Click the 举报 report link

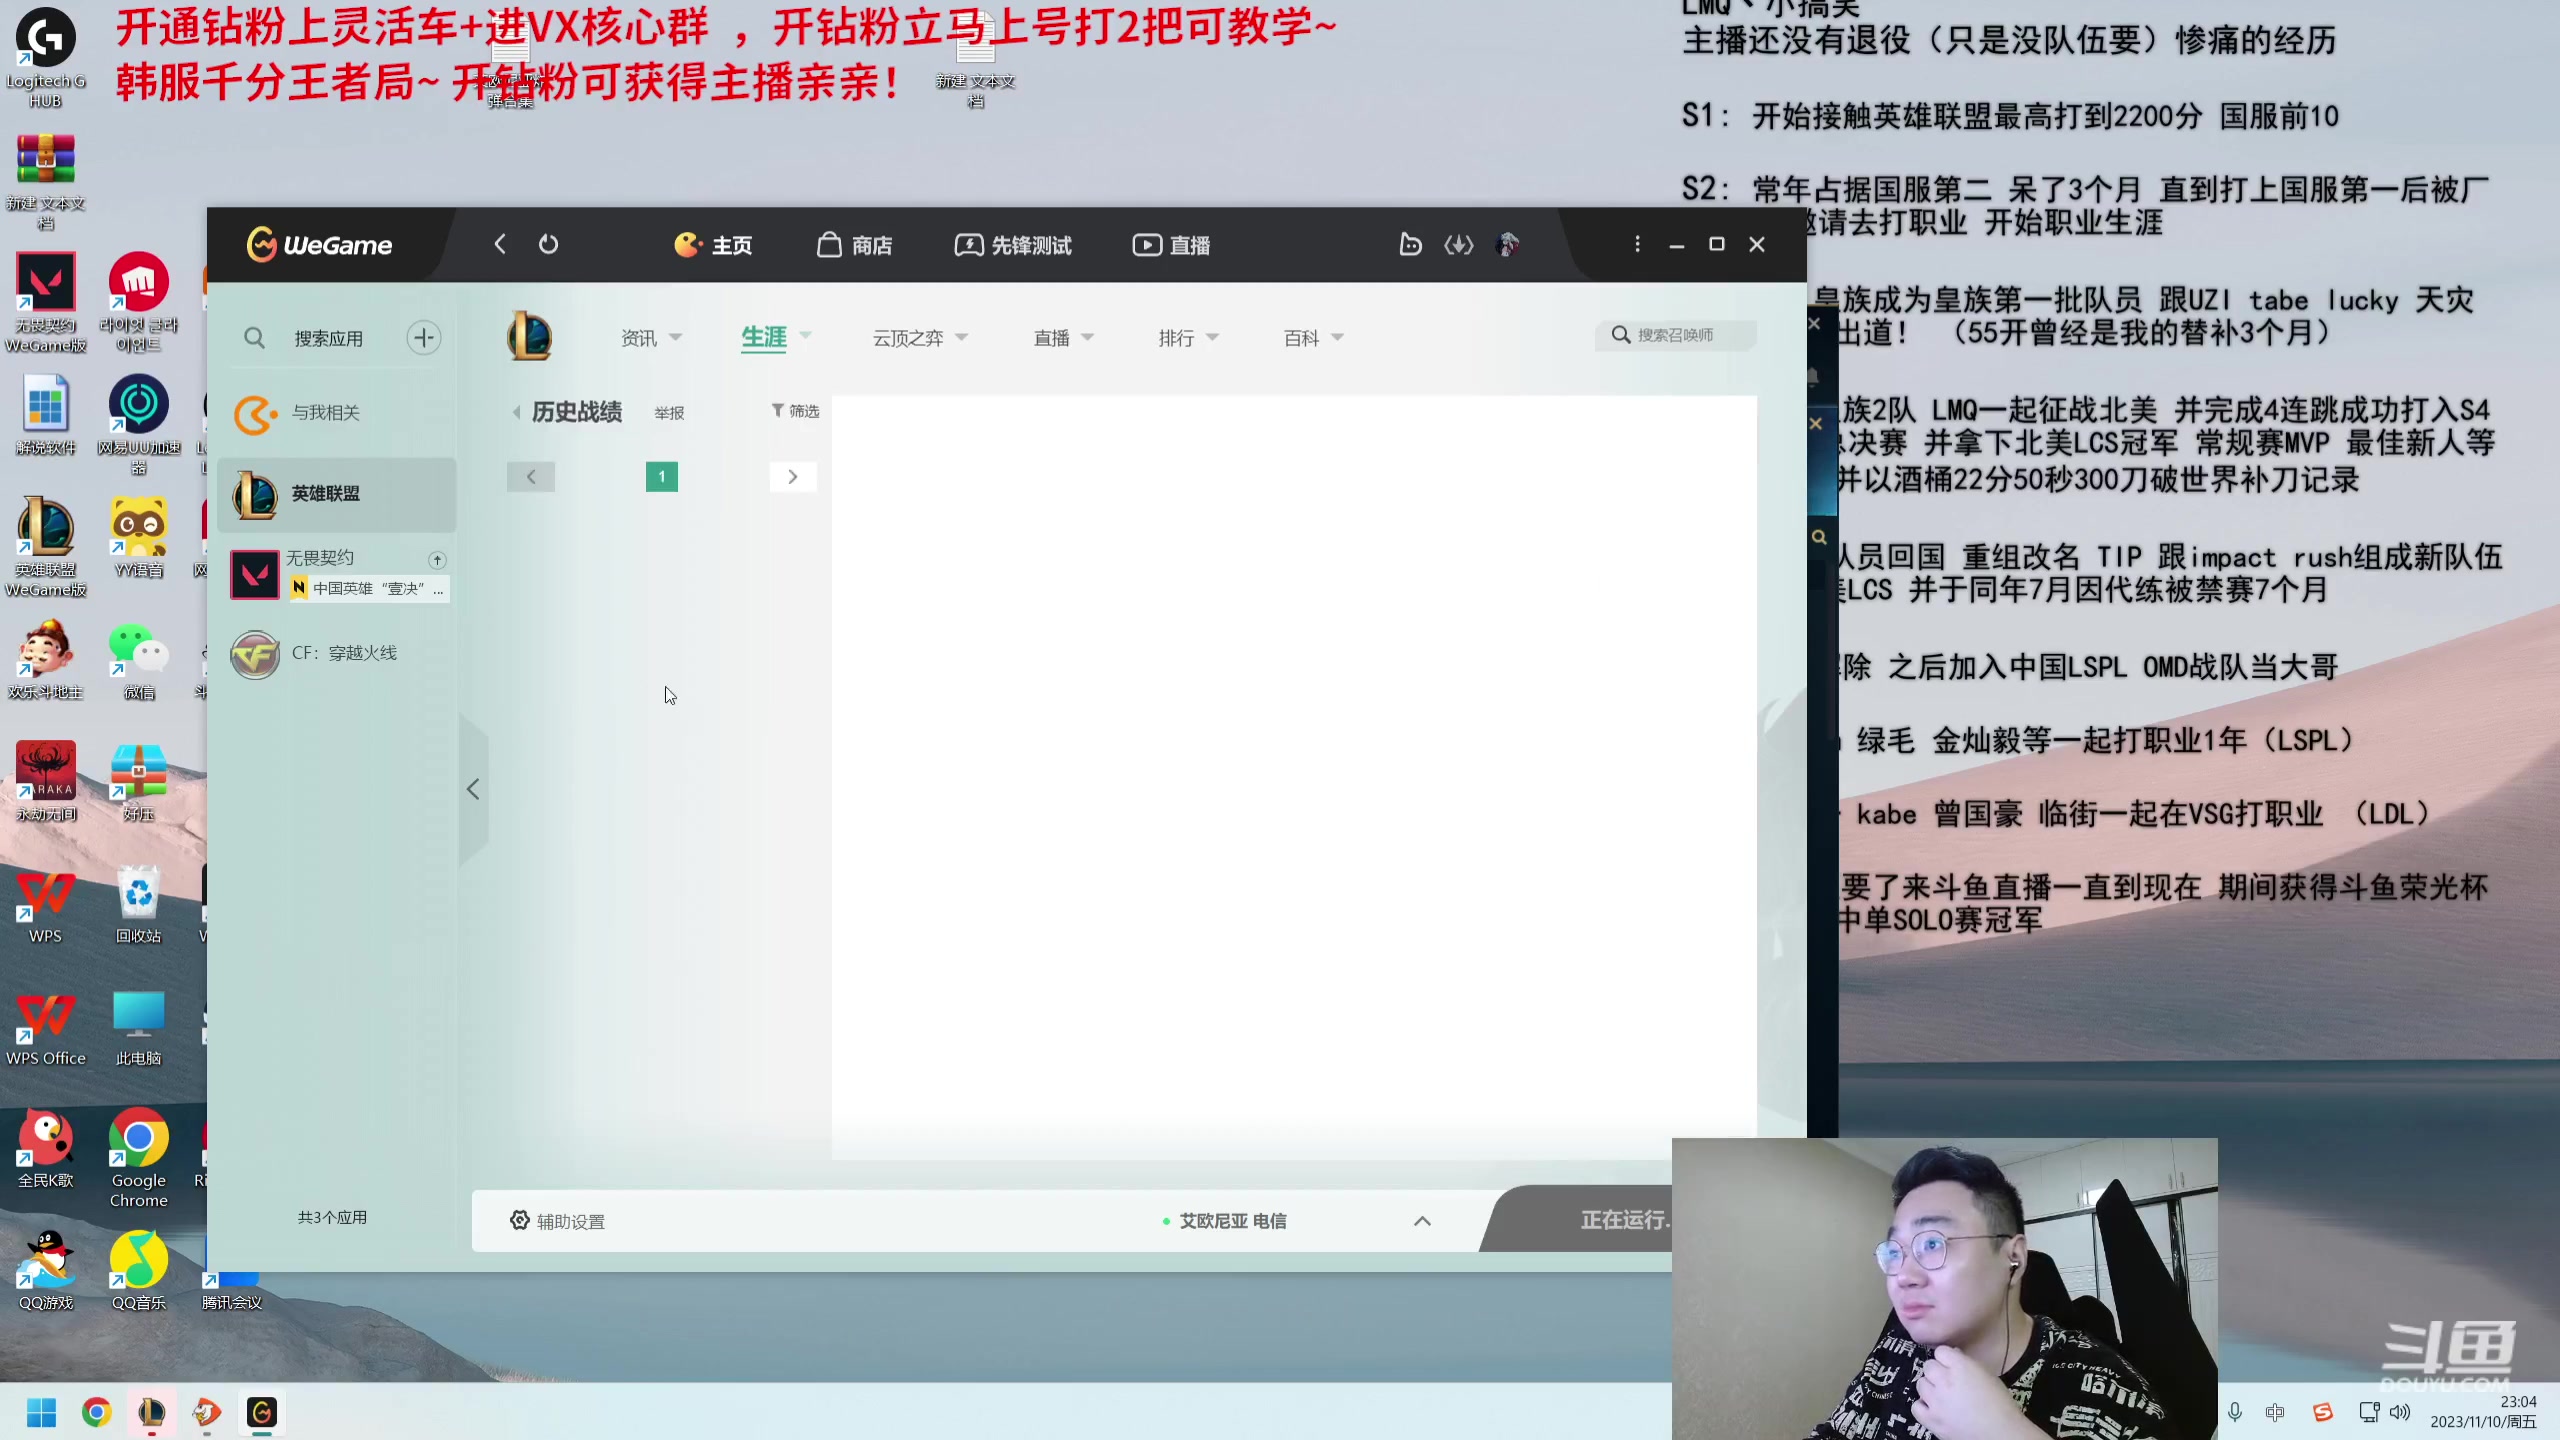tap(669, 413)
